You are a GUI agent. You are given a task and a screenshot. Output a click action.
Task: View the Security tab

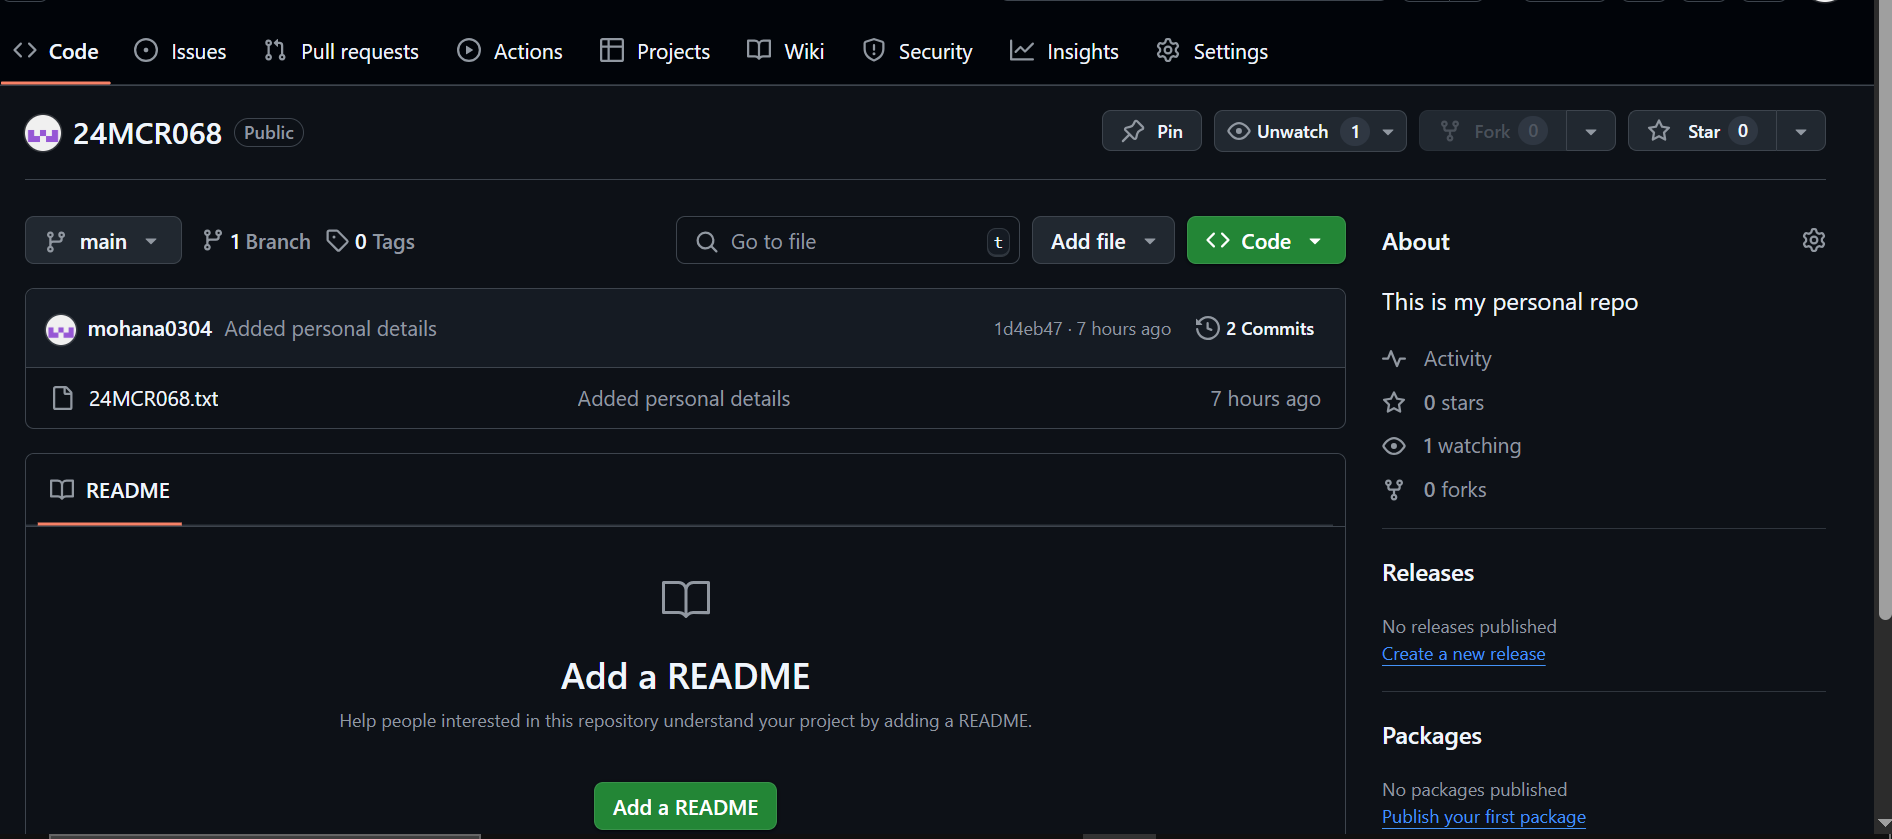(x=917, y=51)
